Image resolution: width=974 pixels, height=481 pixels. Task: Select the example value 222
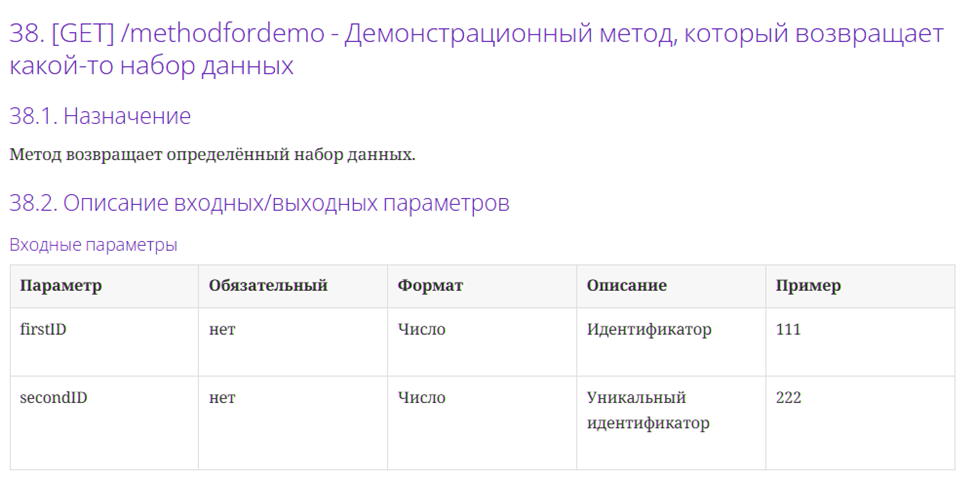point(788,398)
